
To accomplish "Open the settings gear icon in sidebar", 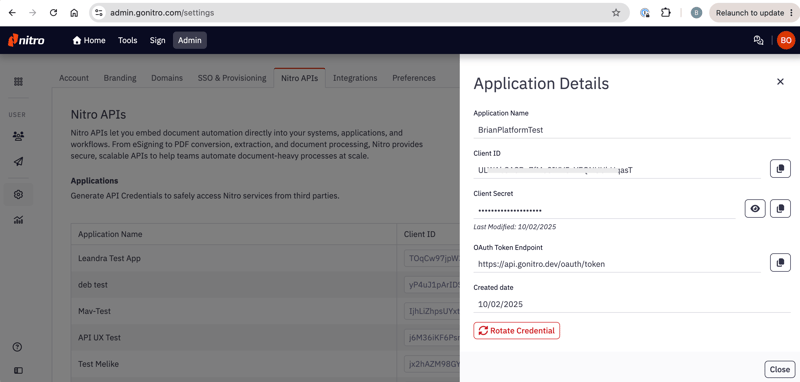I will click(18, 194).
